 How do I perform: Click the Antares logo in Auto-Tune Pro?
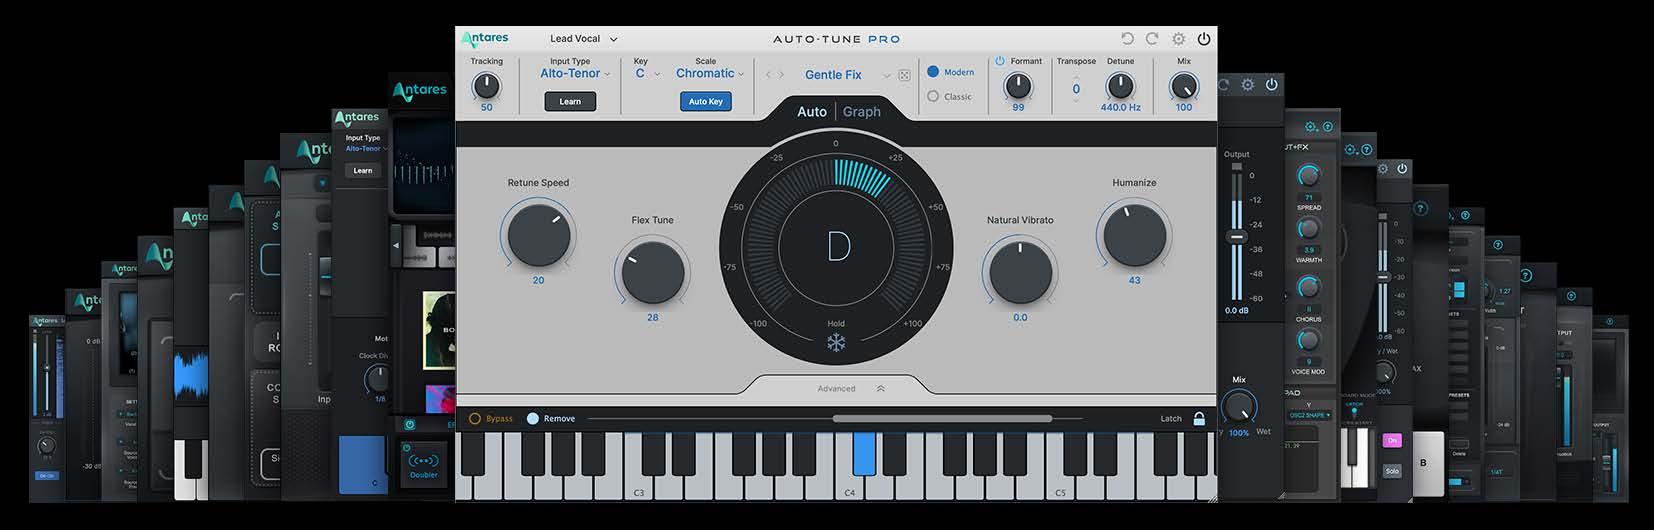tap(485, 38)
